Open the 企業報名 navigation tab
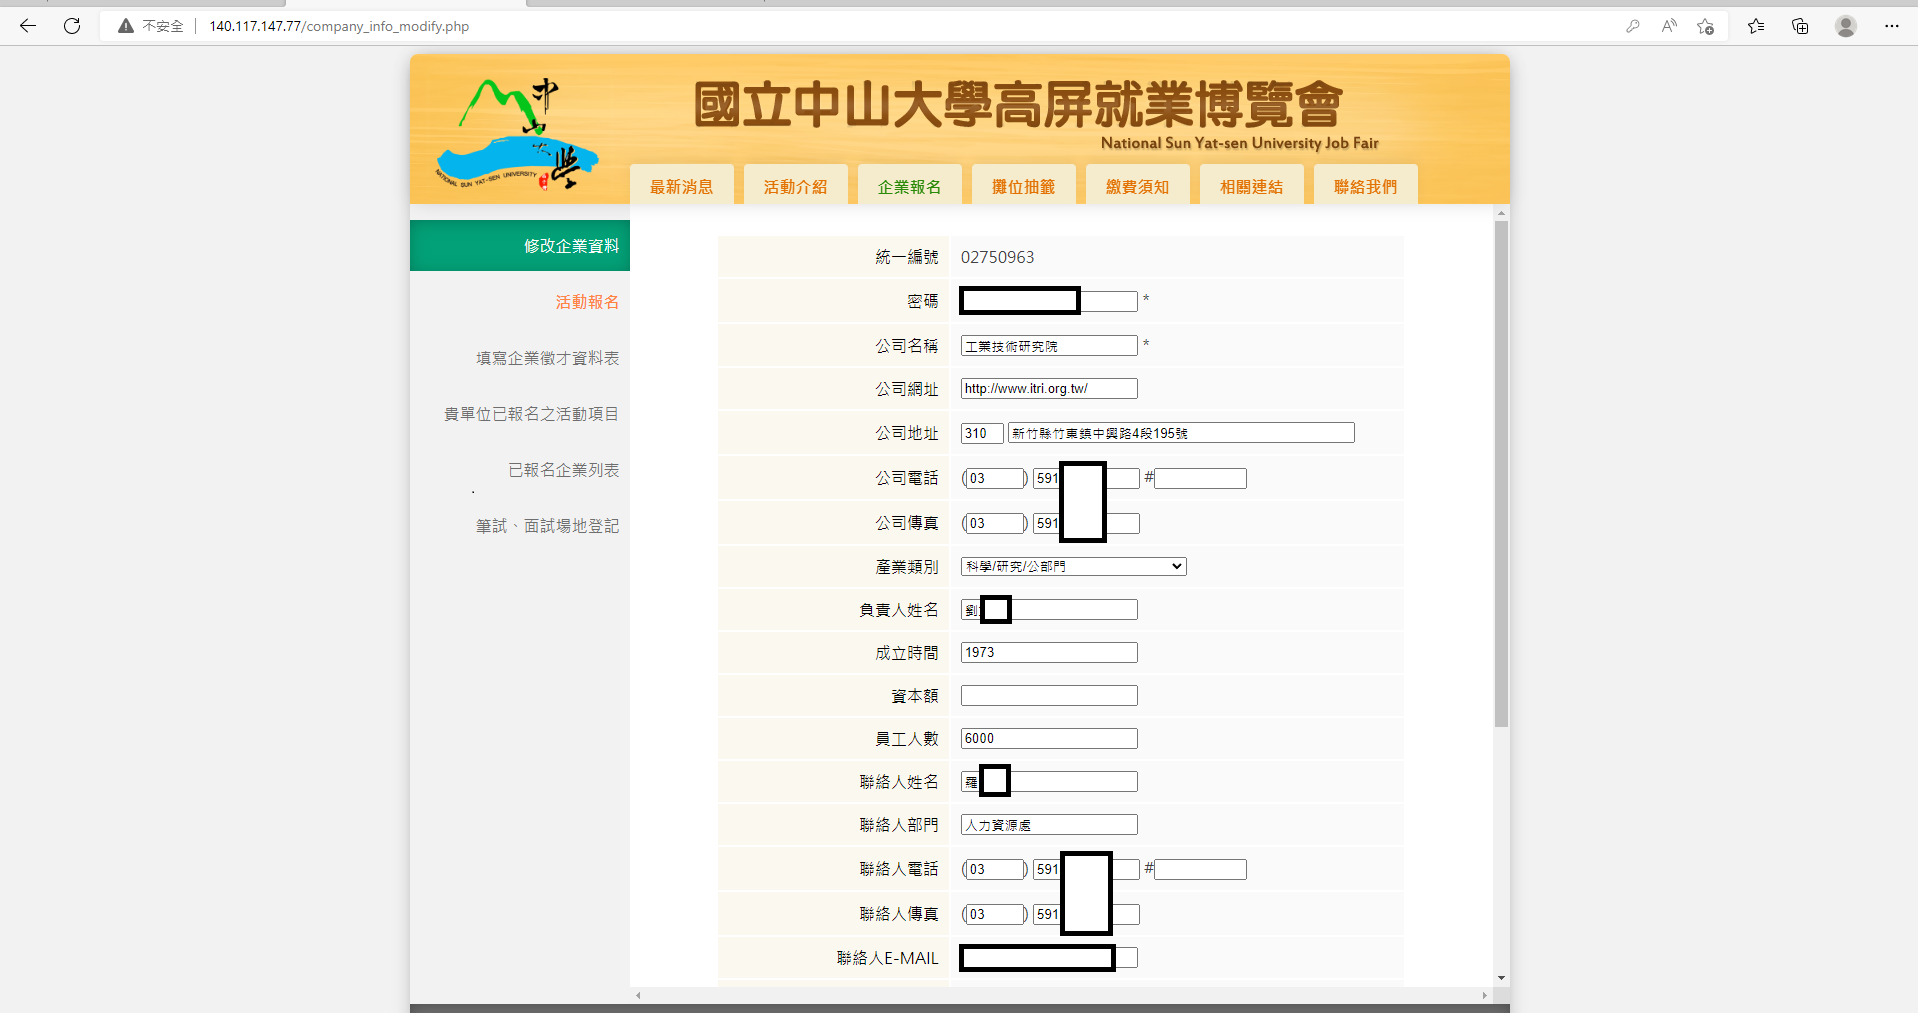Screen dimensions: 1918x1013 coord(910,186)
